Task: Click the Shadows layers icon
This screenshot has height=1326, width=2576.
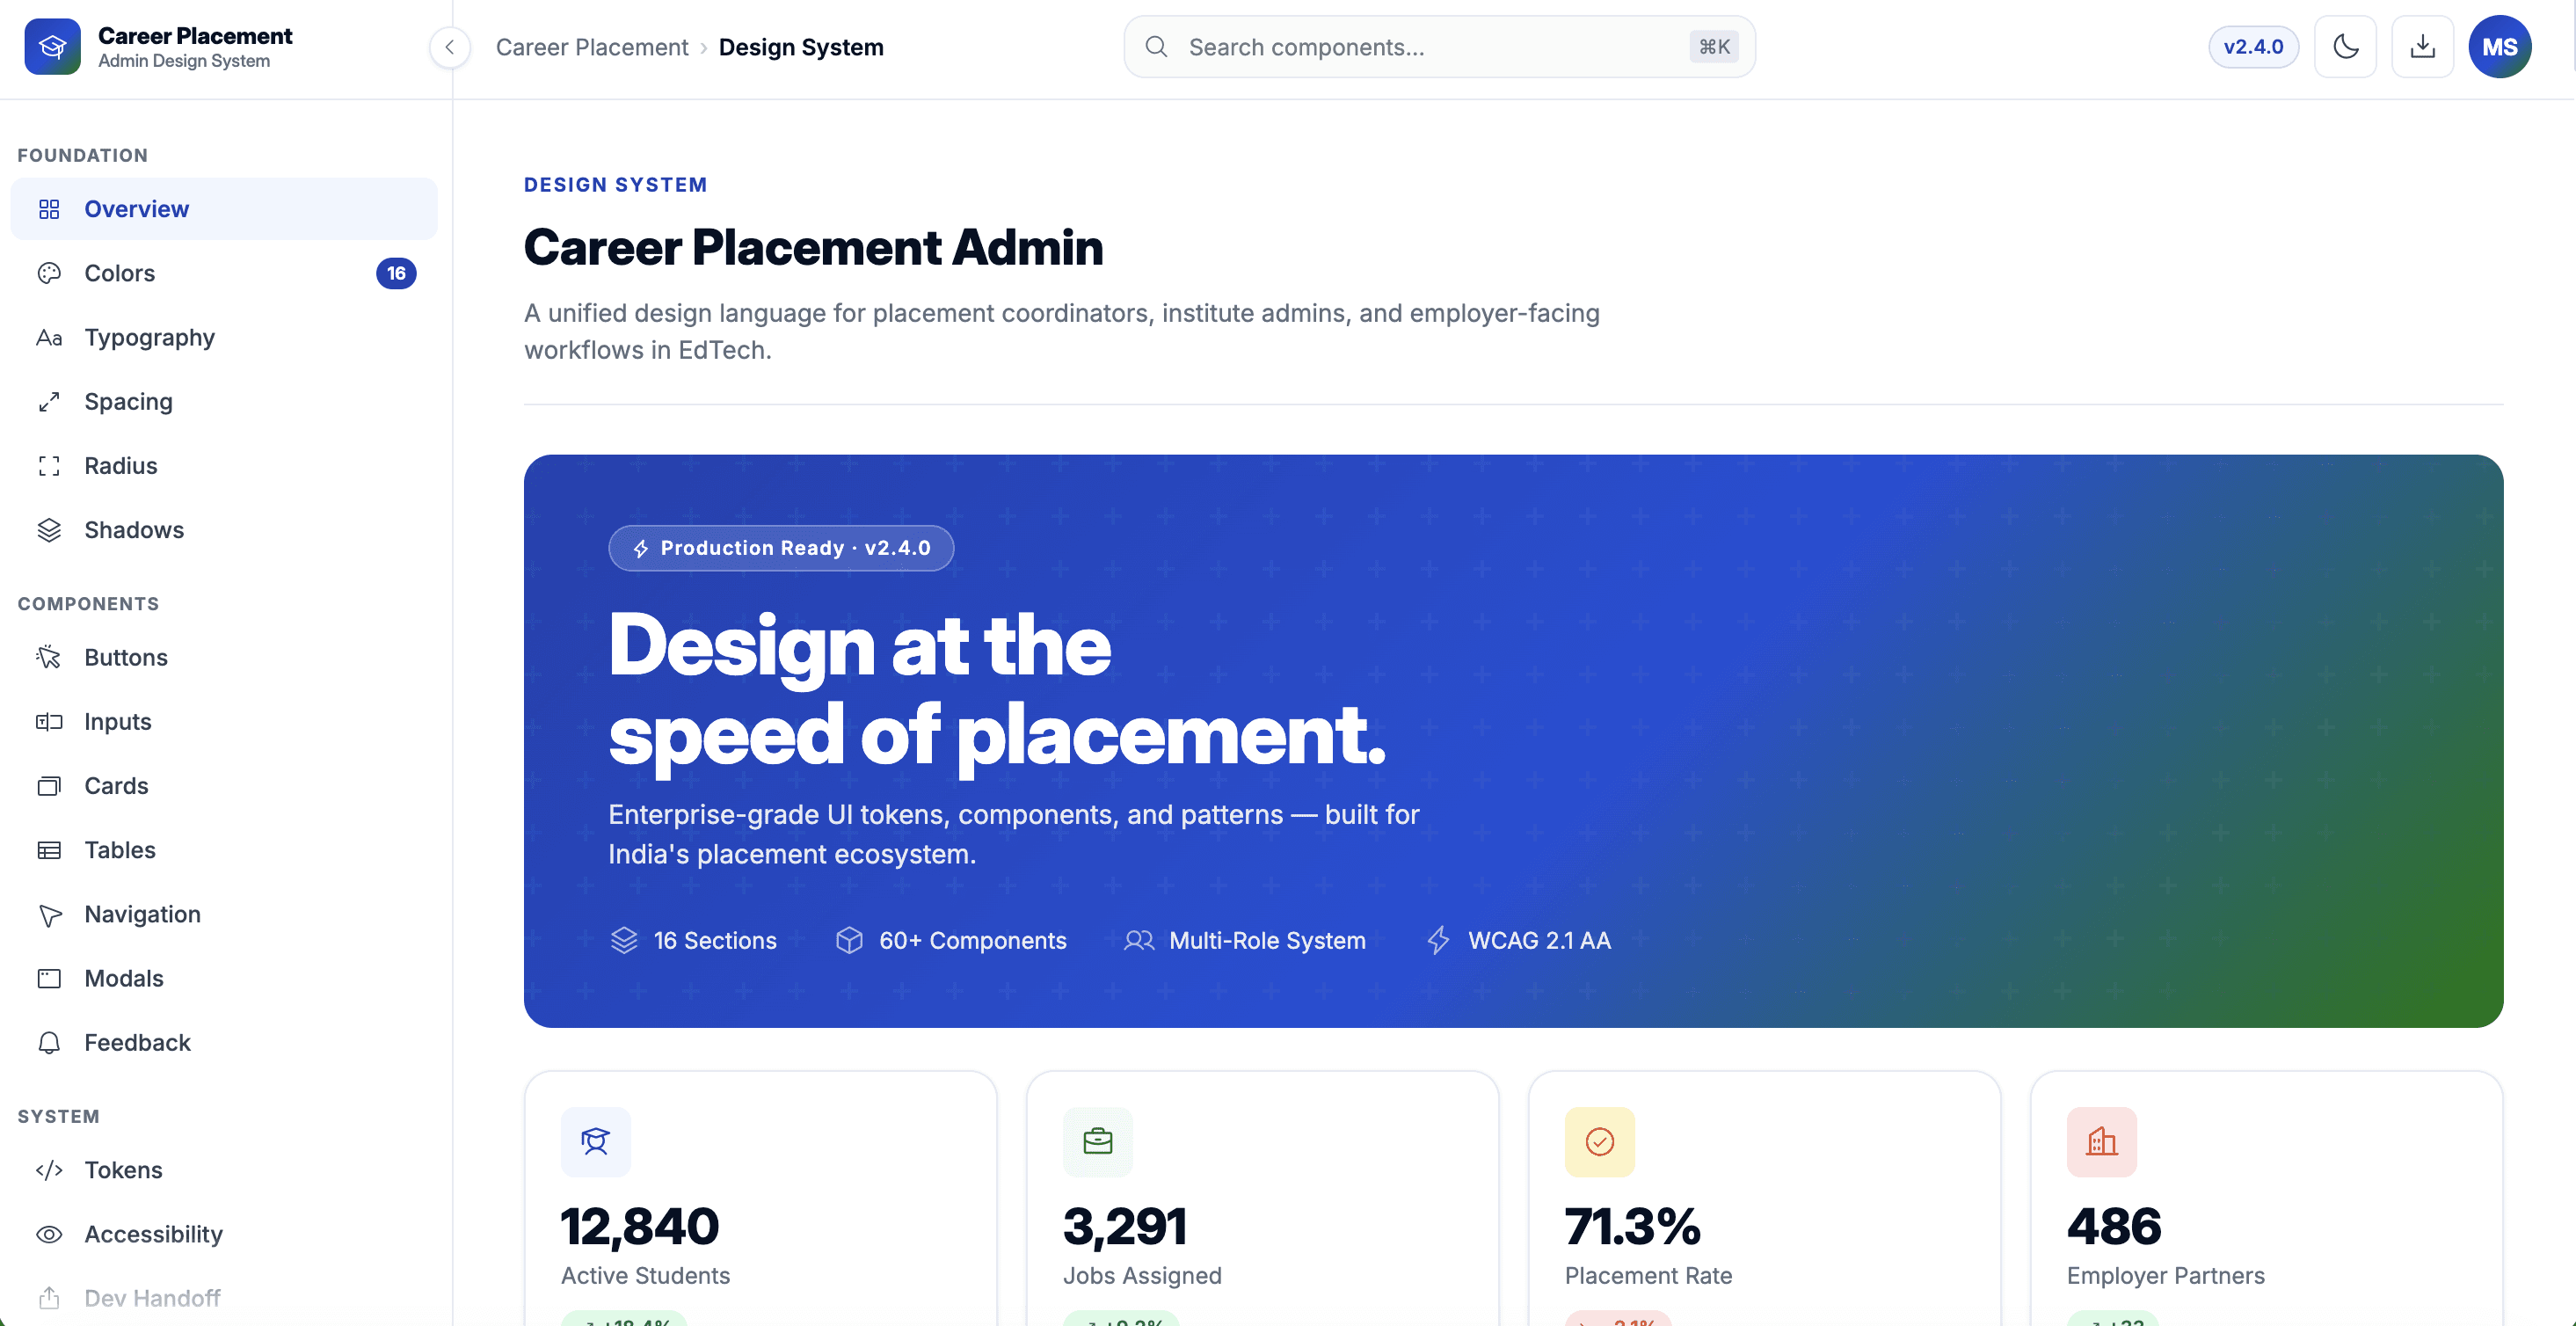Action: click(49, 529)
